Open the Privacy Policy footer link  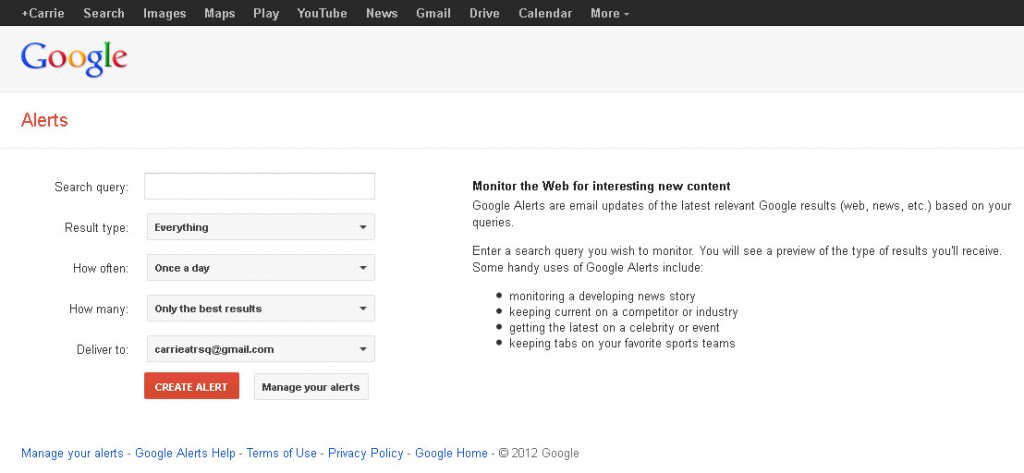(x=366, y=453)
